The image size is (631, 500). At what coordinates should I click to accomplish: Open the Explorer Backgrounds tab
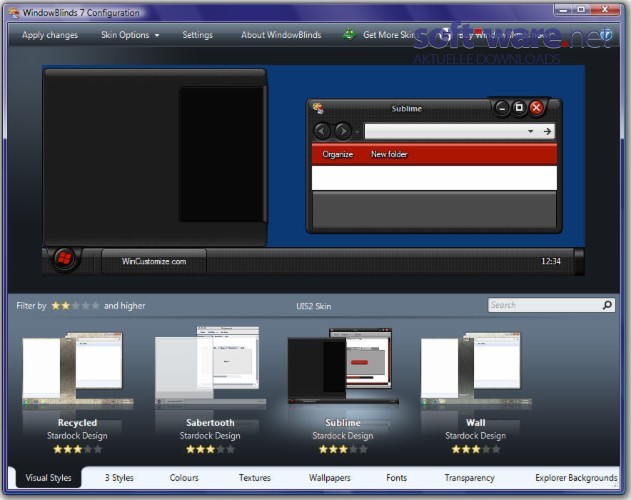(x=576, y=478)
